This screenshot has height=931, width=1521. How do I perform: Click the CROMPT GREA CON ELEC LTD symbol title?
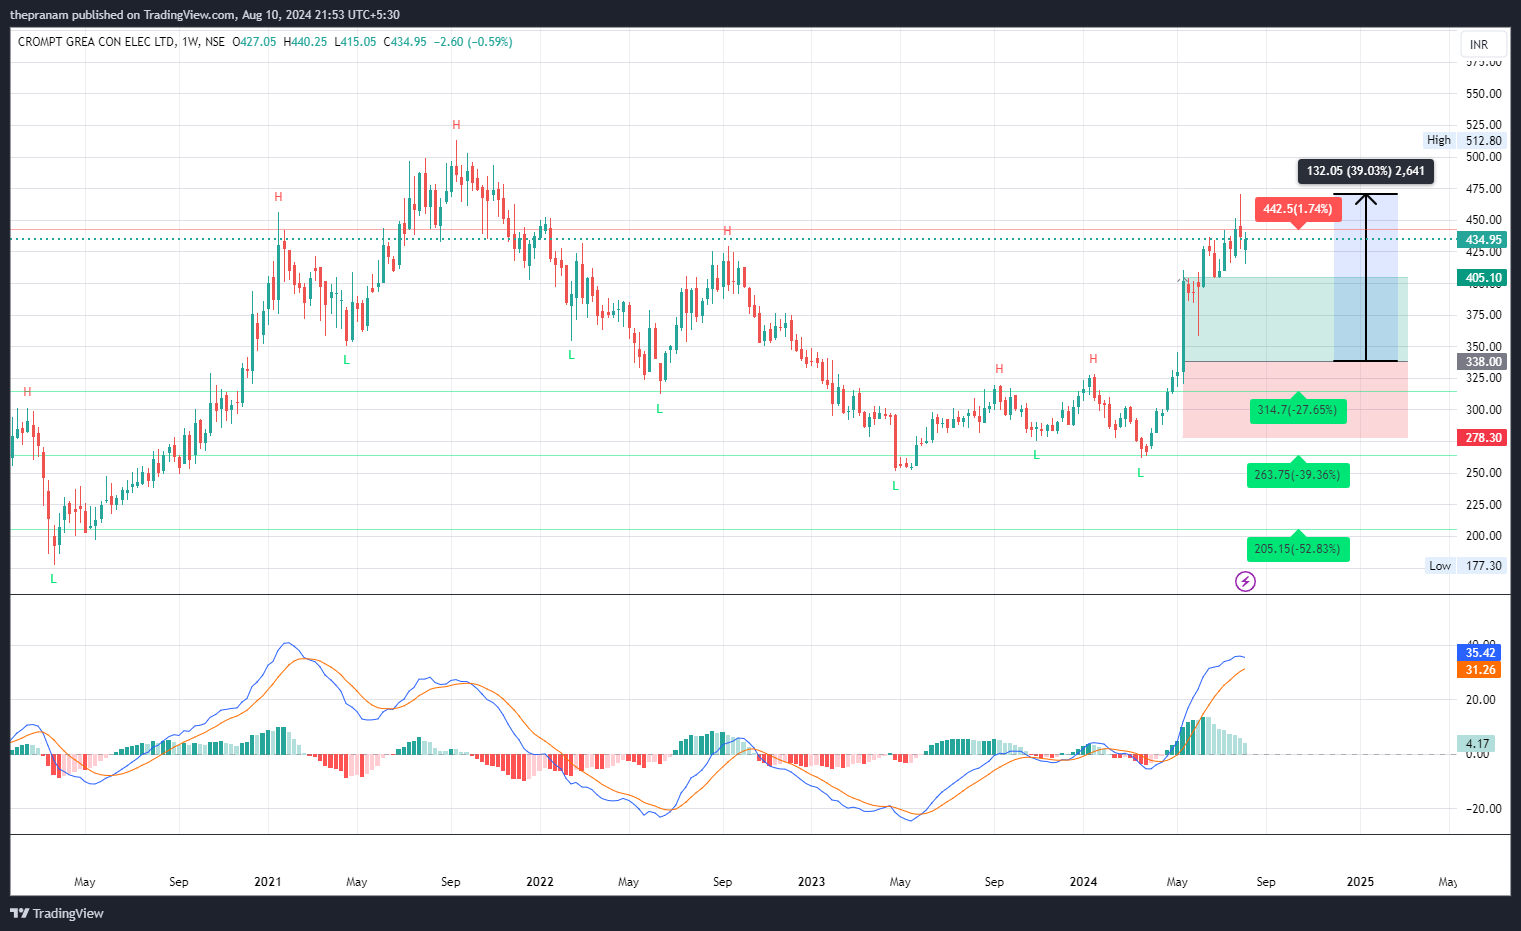click(x=96, y=42)
